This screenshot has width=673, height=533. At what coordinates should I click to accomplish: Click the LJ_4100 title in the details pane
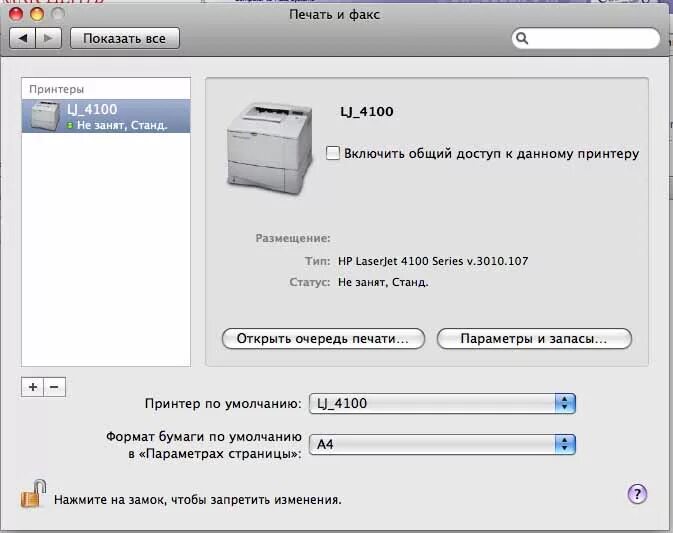367,112
